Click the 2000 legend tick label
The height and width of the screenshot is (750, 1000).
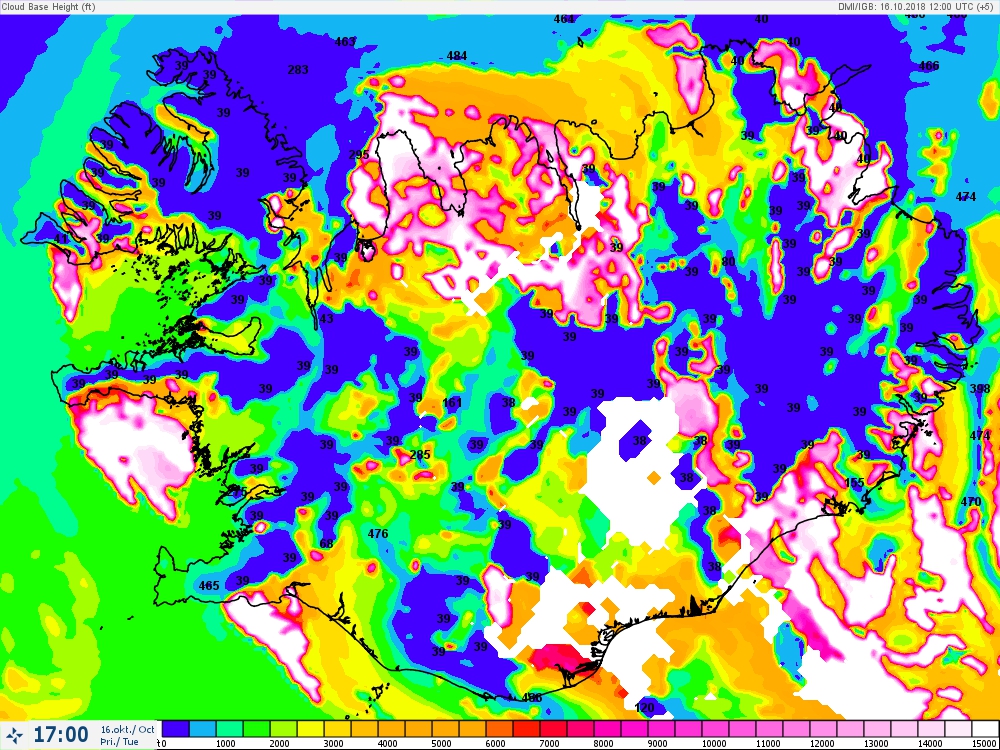[279, 744]
